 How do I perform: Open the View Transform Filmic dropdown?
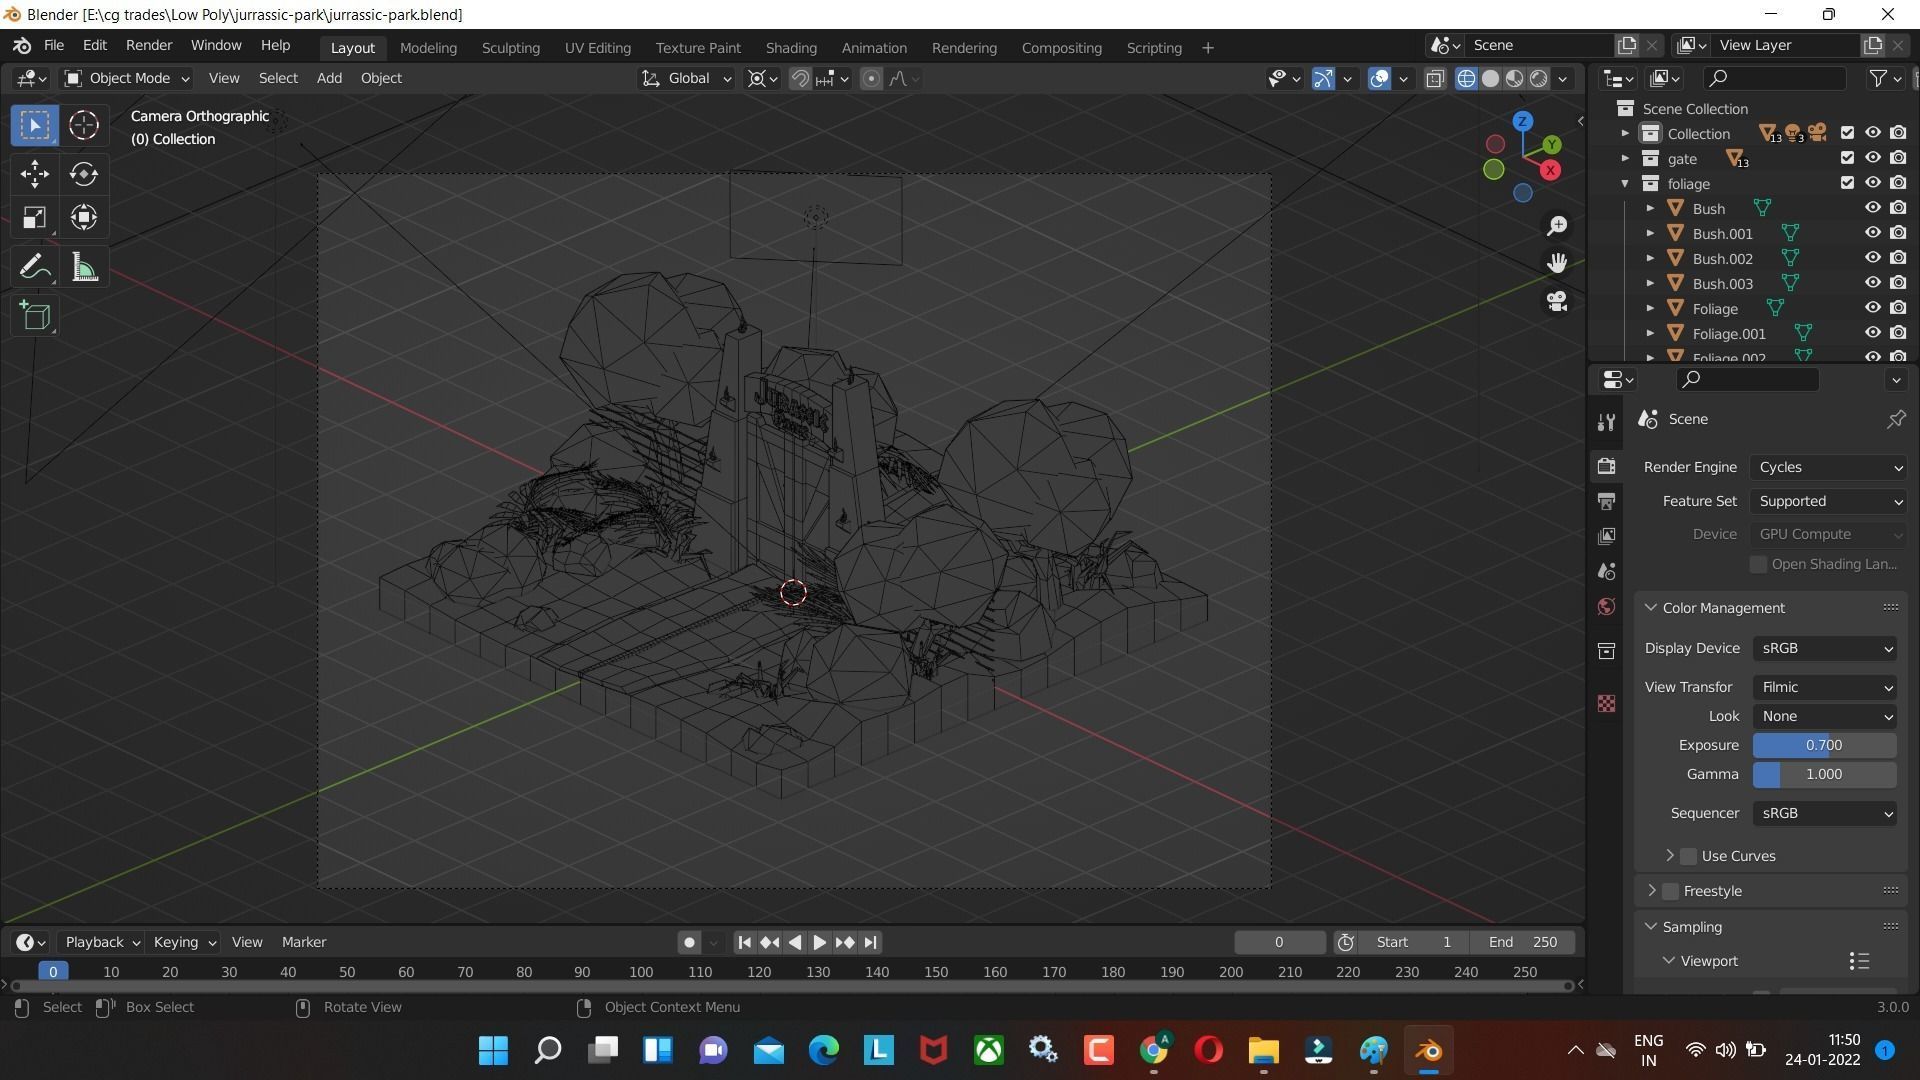(x=1825, y=687)
